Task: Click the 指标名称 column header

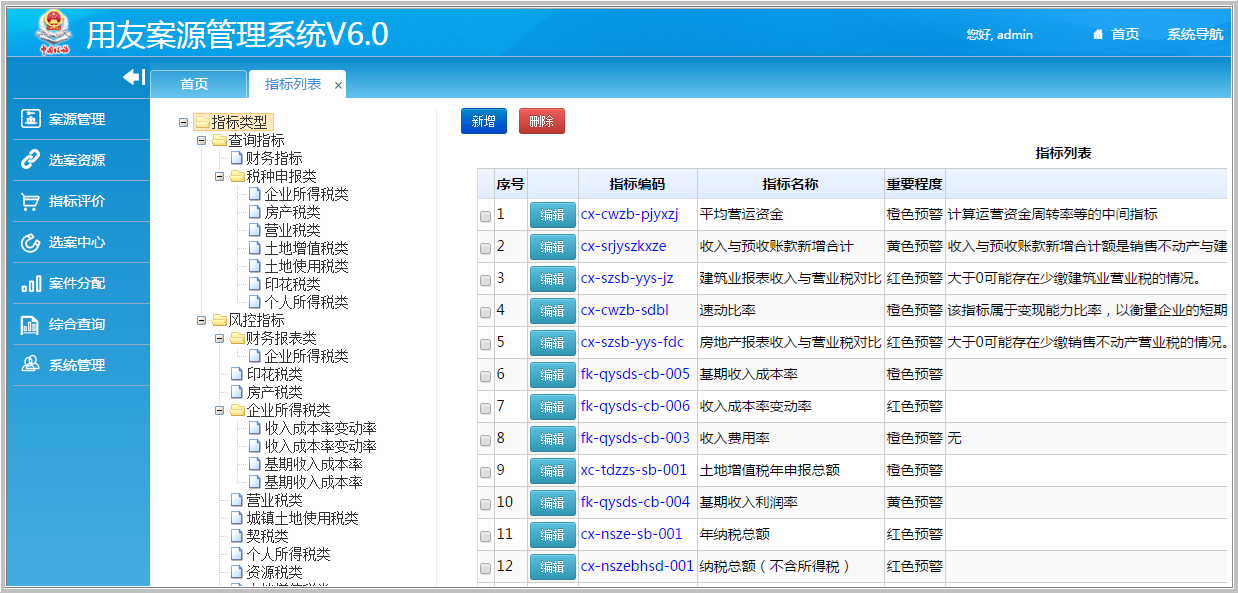Action: point(790,184)
